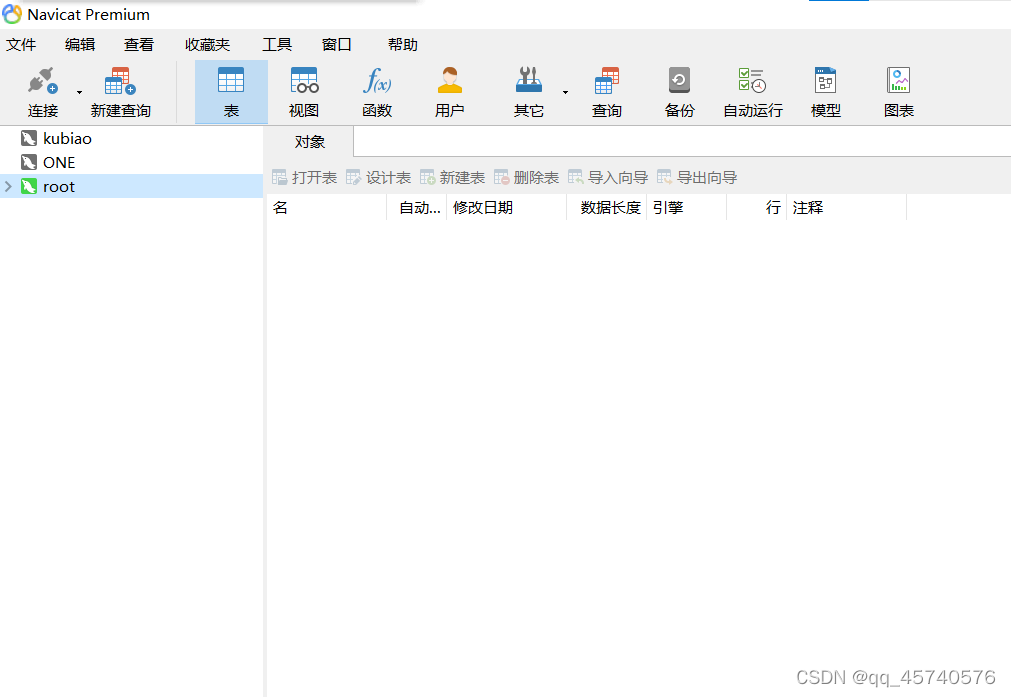The height and width of the screenshot is (697, 1011).
Task: Select the 其它 (Others) toolbar icon
Action: coord(529,90)
